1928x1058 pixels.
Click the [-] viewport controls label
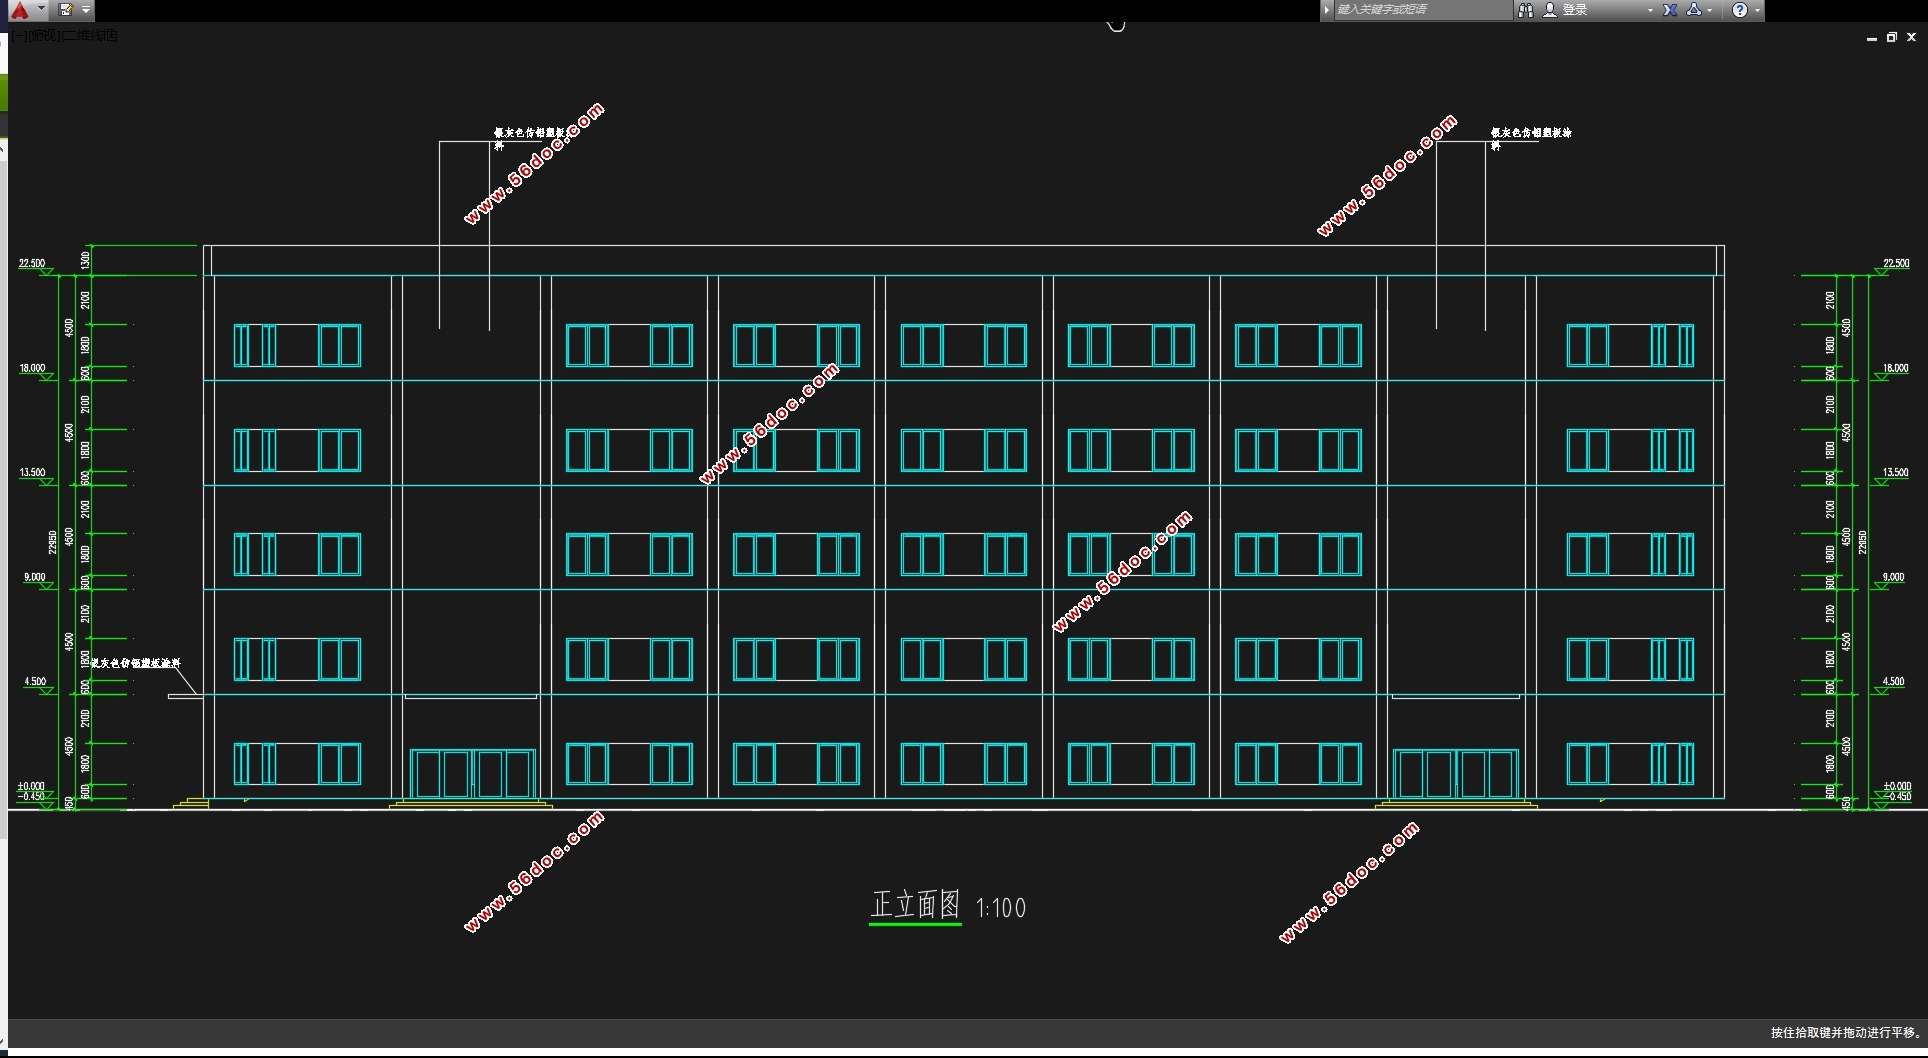tap(21, 35)
